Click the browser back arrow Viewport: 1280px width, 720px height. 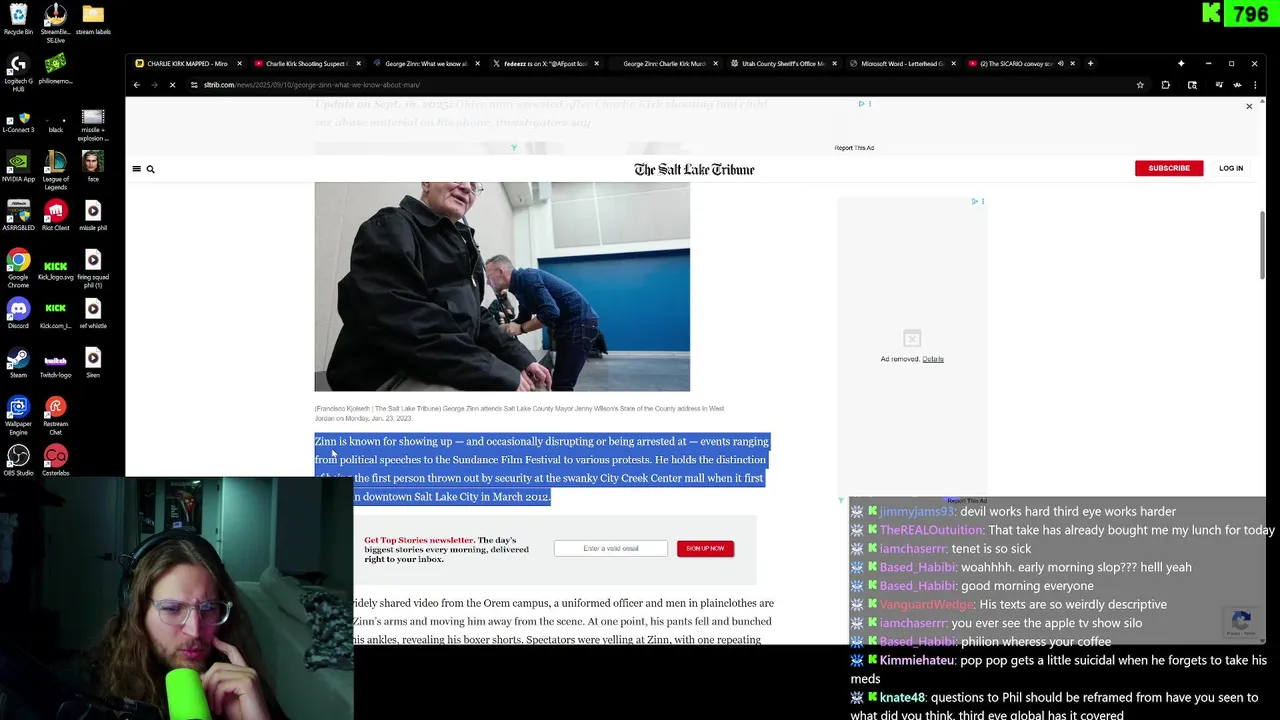click(x=137, y=85)
